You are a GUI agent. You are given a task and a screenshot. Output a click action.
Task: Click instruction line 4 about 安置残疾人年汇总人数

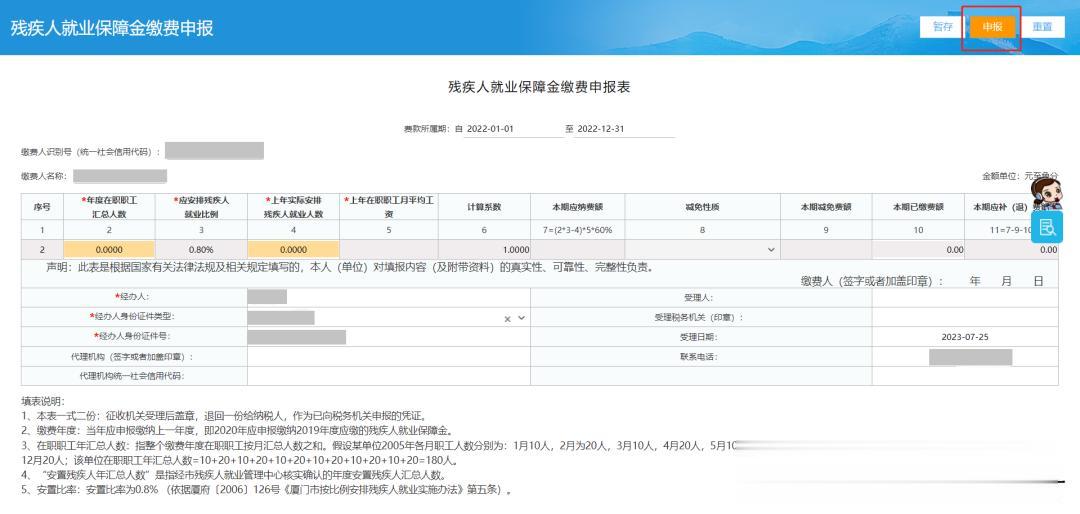(233, 475)
